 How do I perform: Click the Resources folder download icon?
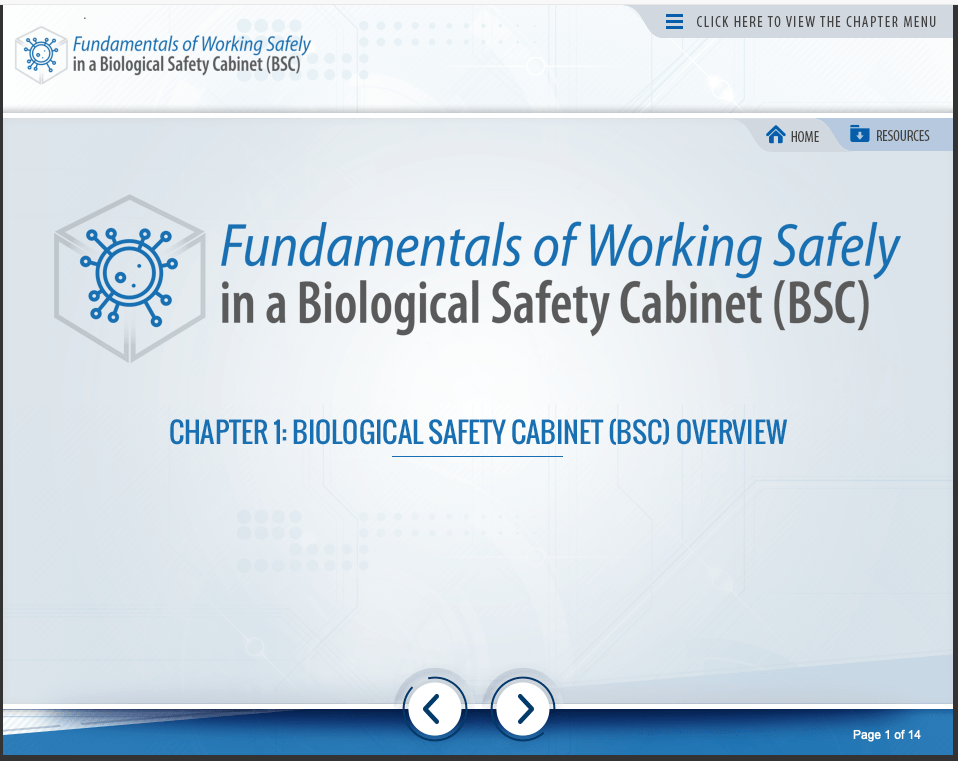tap(859, 134)
